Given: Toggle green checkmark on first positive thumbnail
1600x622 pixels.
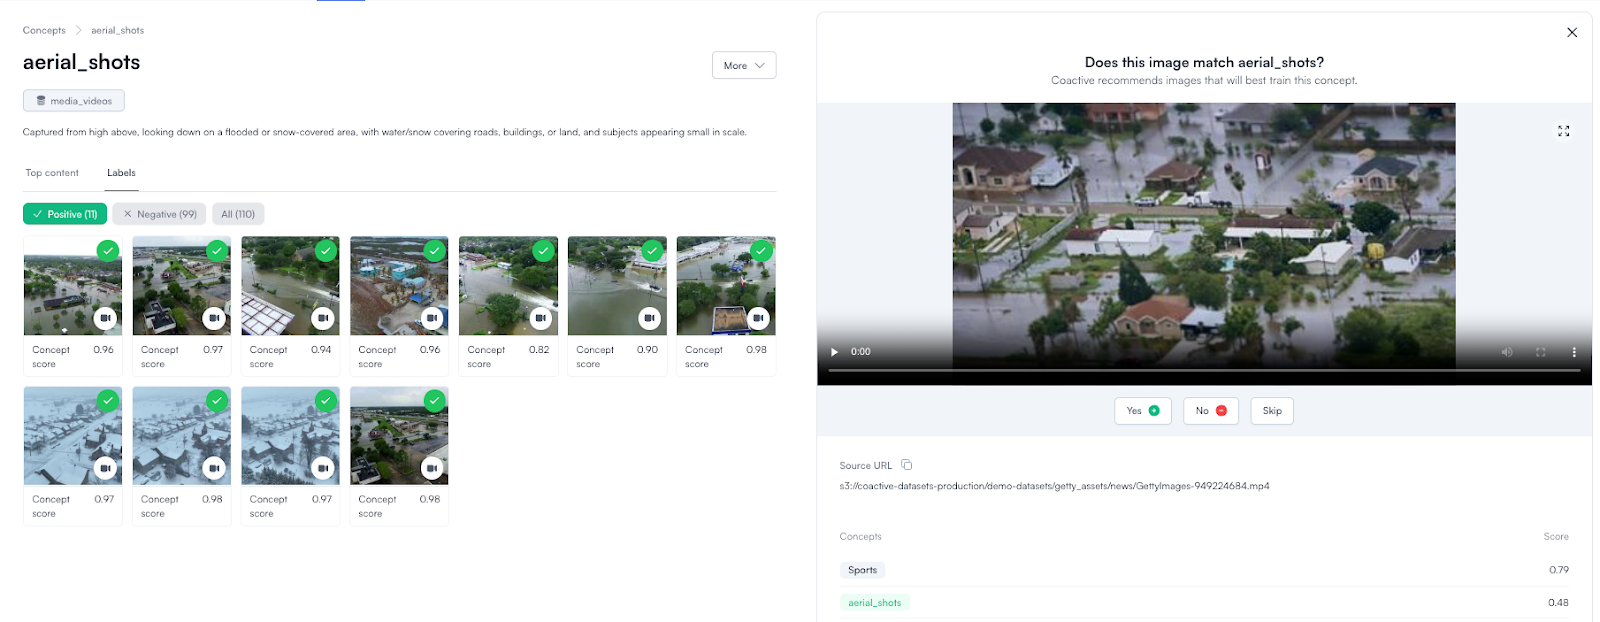Looking at the screenshot, I should (x=108, y=250).
